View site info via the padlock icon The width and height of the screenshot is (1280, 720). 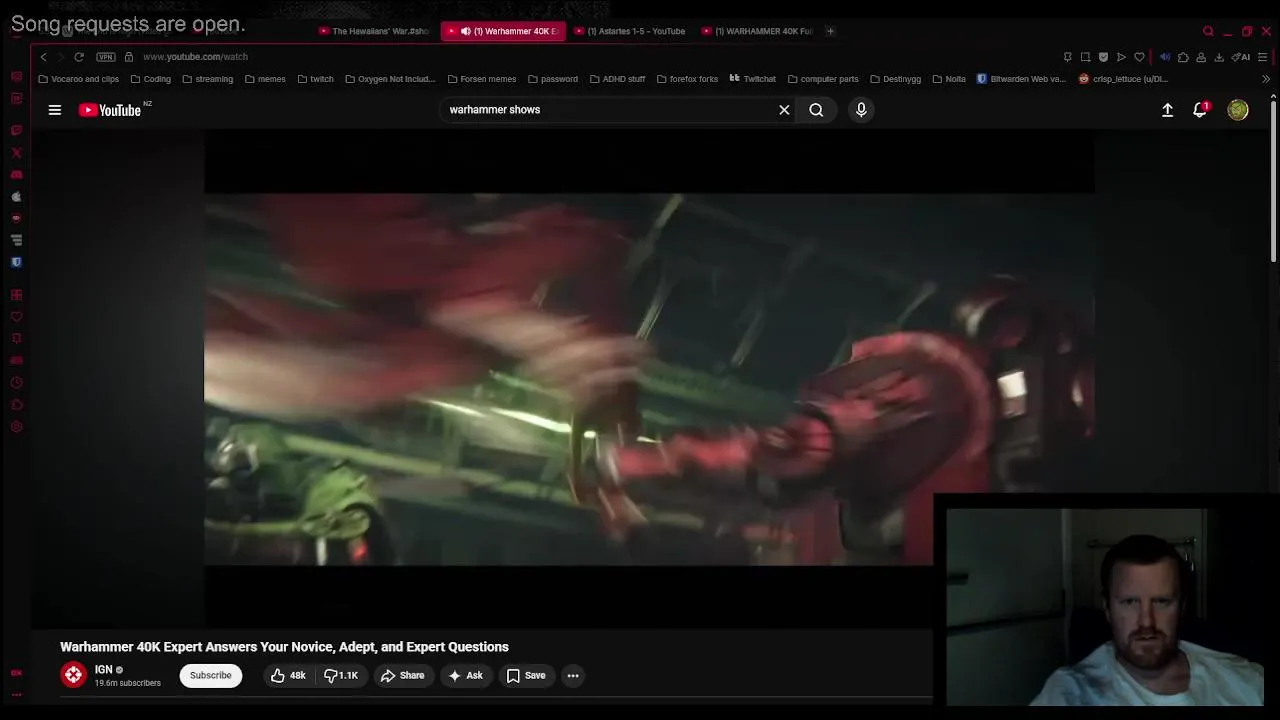(129, 57)
